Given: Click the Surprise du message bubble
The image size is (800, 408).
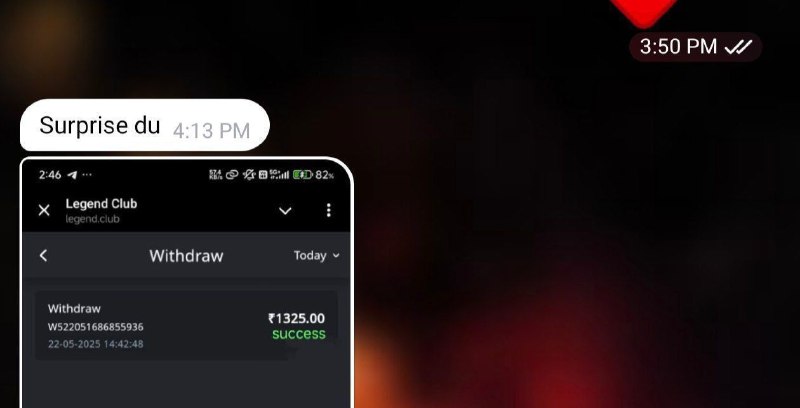Looking at the screenshot, I should [x=144, y=125].
